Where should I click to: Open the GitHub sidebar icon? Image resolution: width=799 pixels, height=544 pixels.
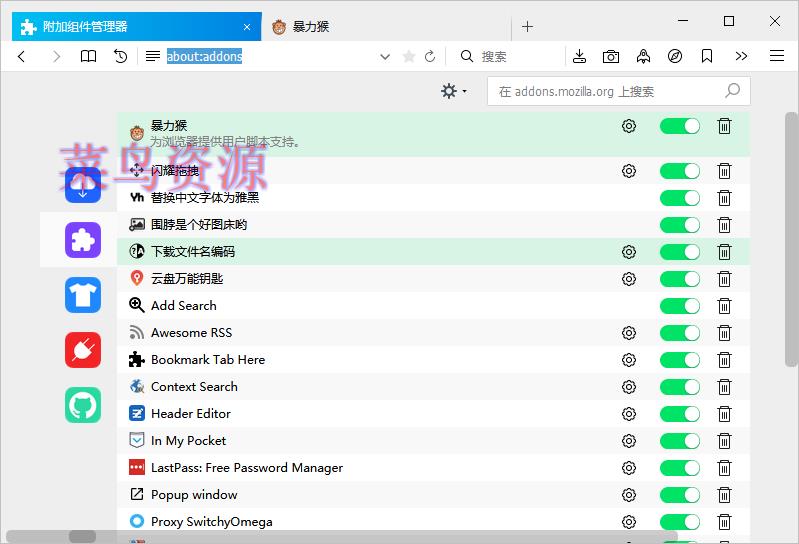pos(83,405)
